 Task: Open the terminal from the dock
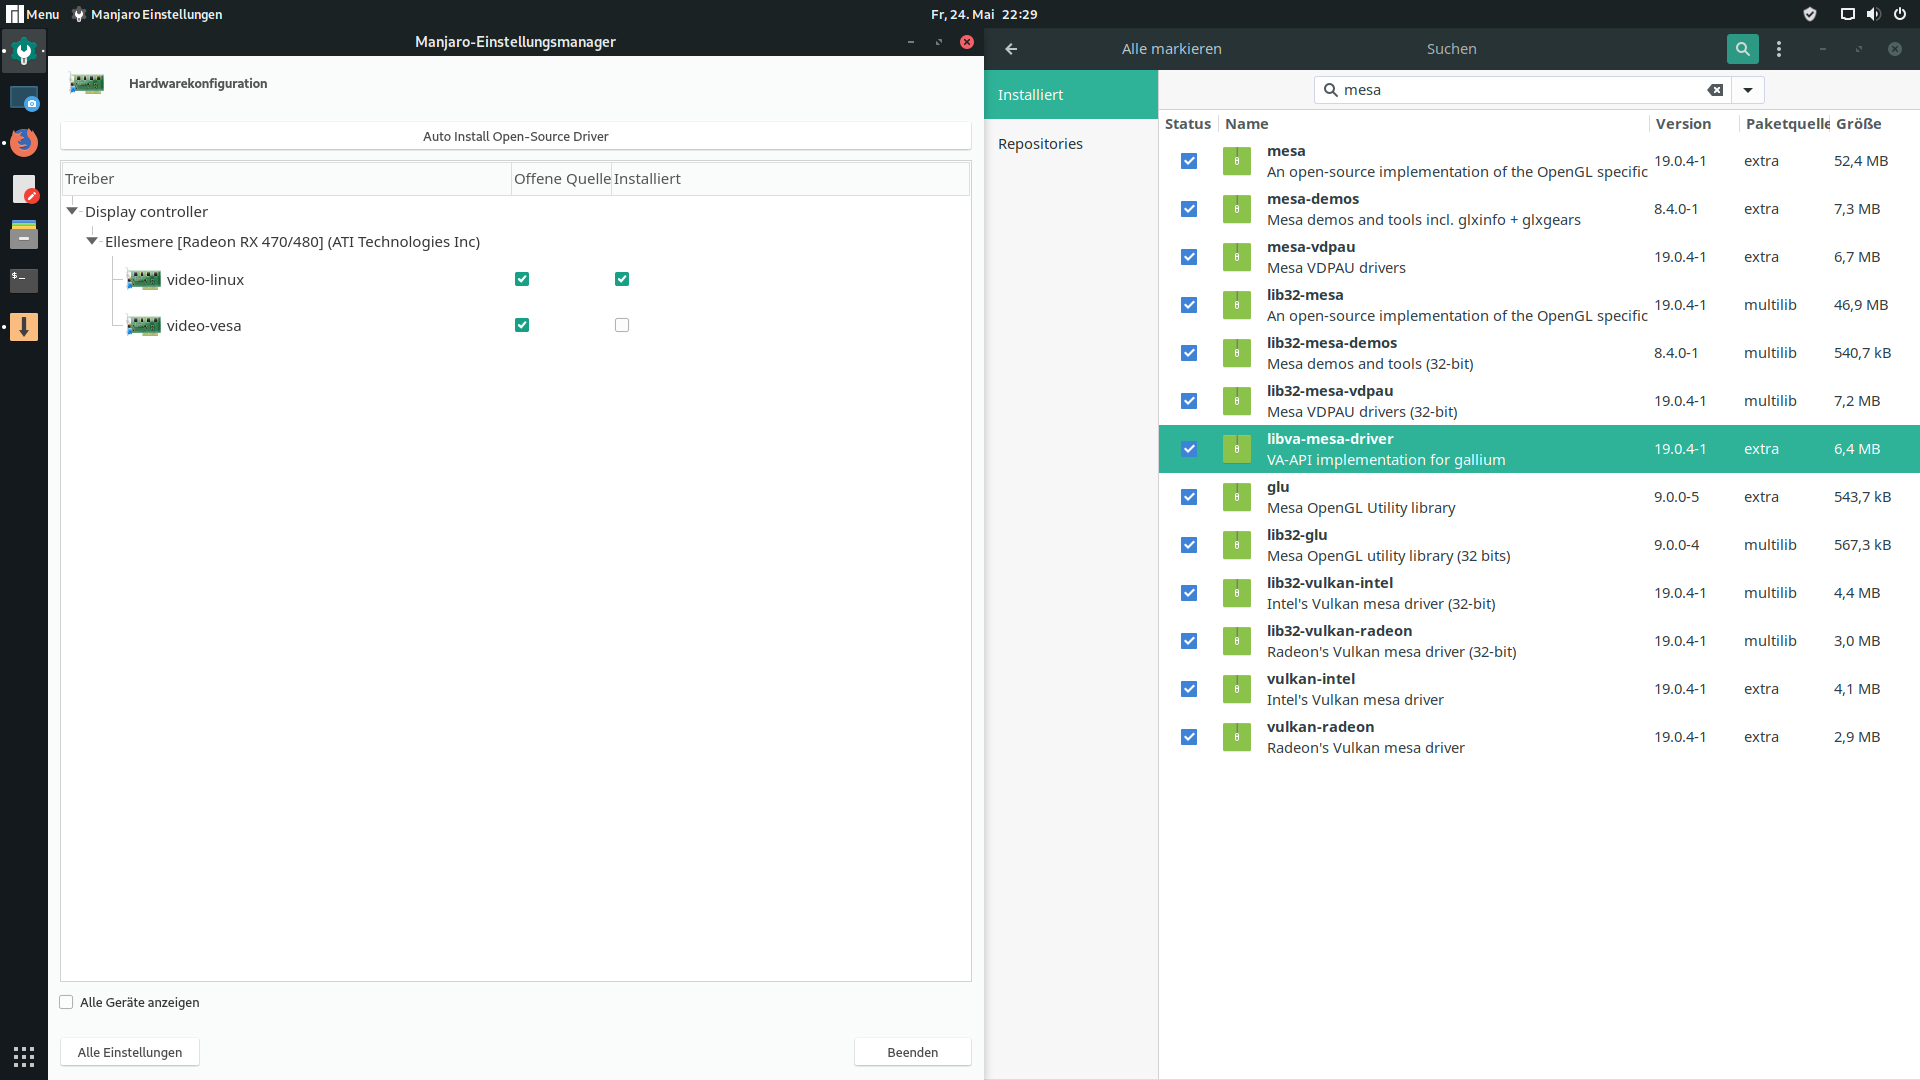24,280
